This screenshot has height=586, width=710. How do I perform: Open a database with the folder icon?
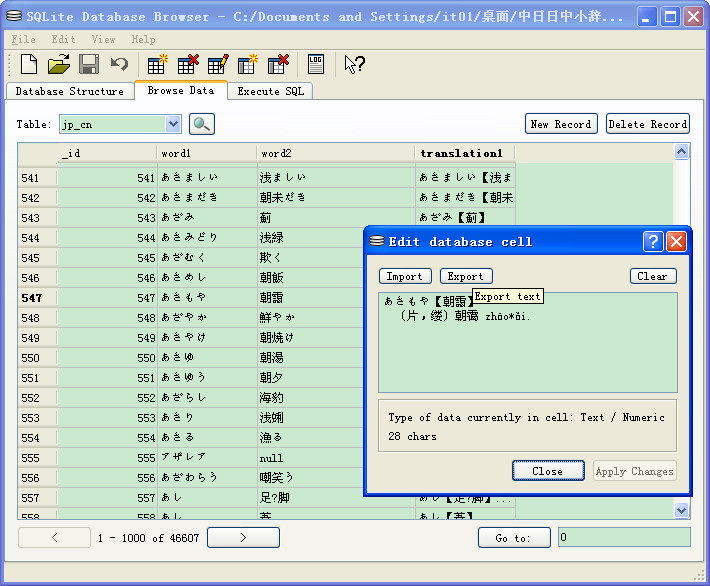click(x=59, y=64)
